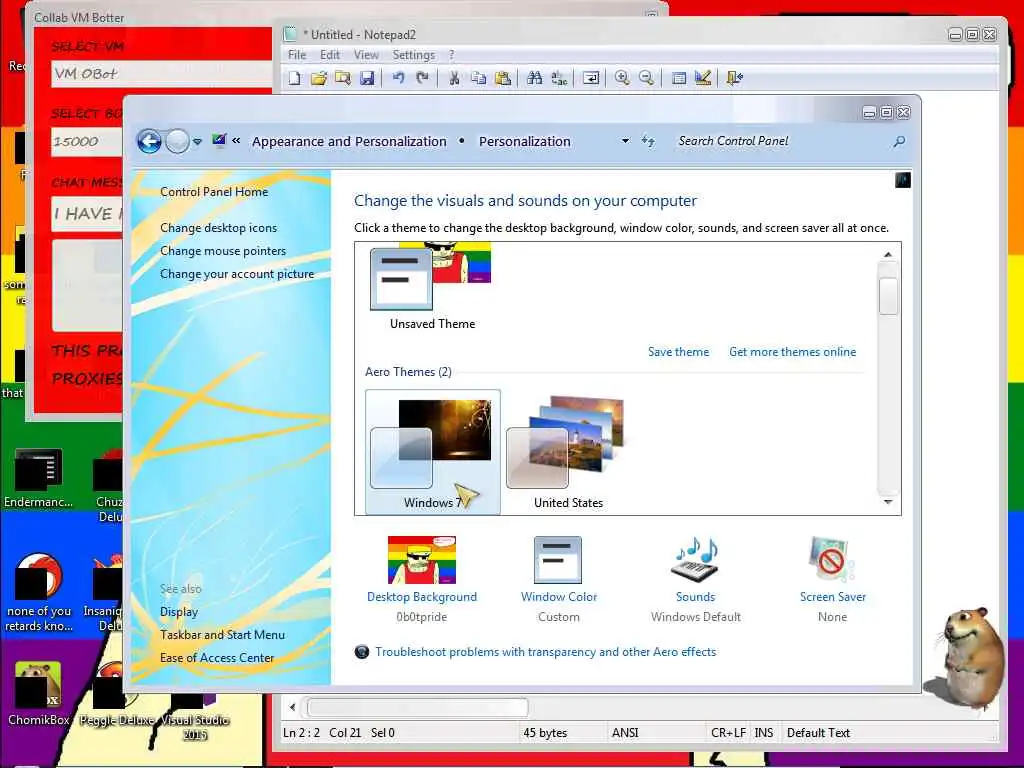This screenshot has height=768, width=1024.
Task: Click the Exit door icon in Notepad2
Action: point(735,78)
